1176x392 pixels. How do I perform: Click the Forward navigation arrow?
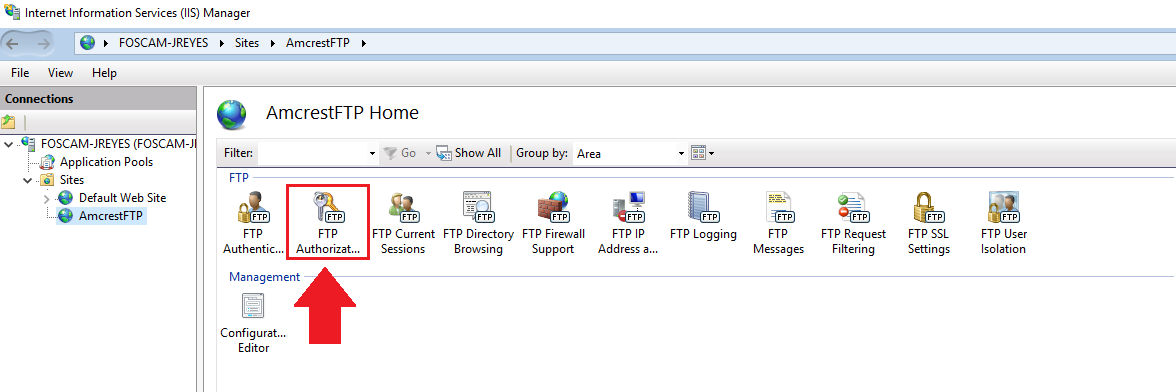pyautogui.click(x=43, y=43)
